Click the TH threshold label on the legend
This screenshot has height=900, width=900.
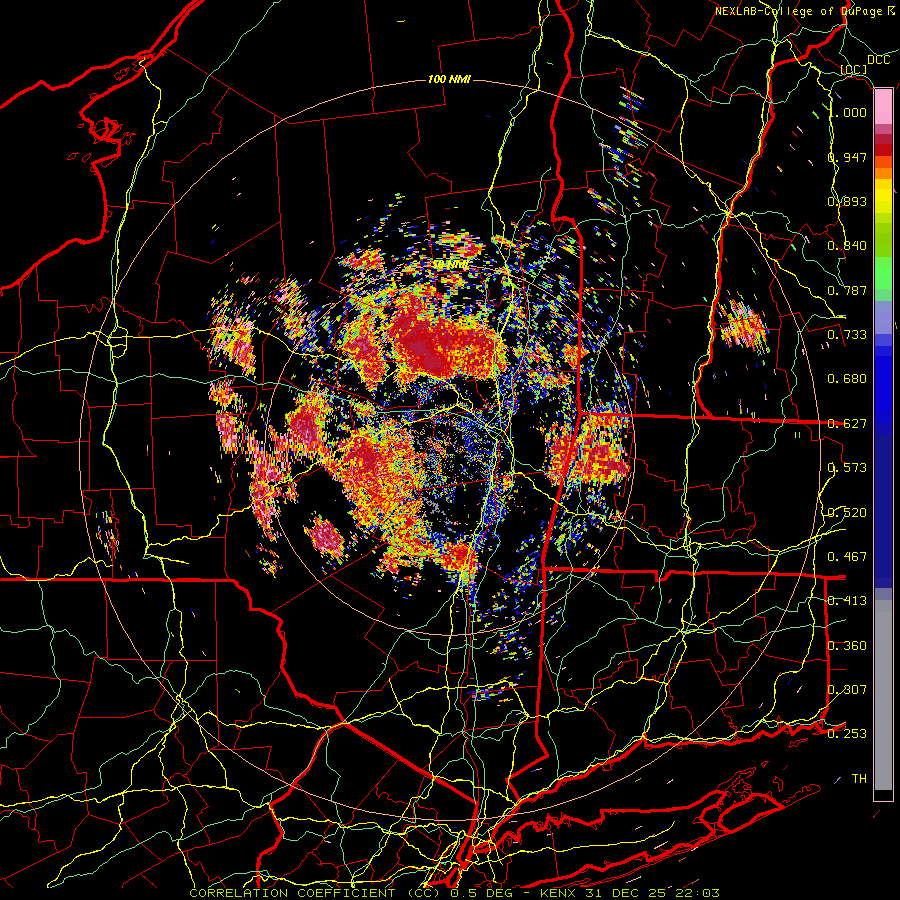point(859,779)
